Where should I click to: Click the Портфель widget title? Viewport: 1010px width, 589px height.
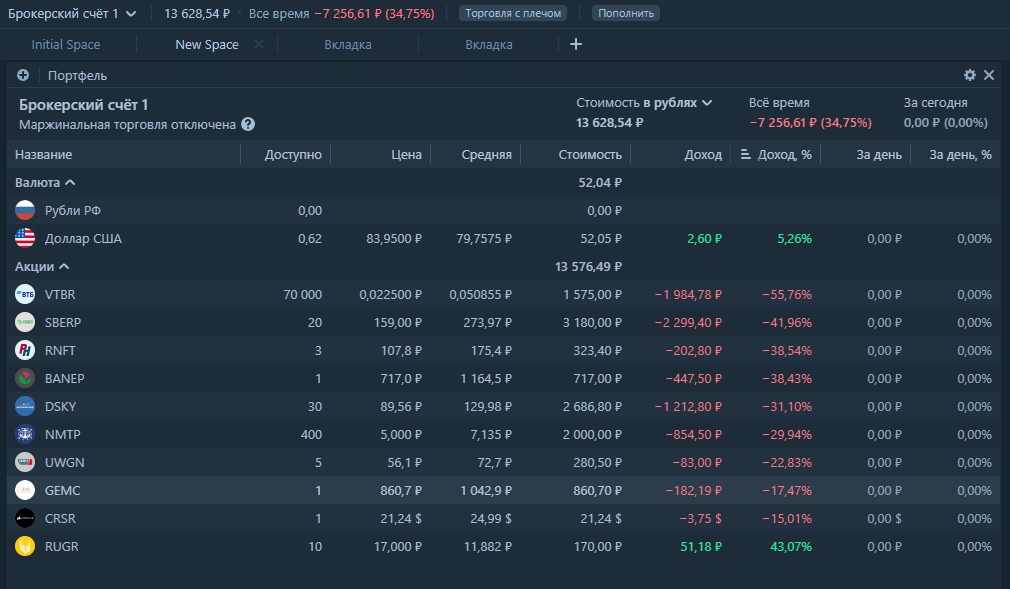coord(77,75)
